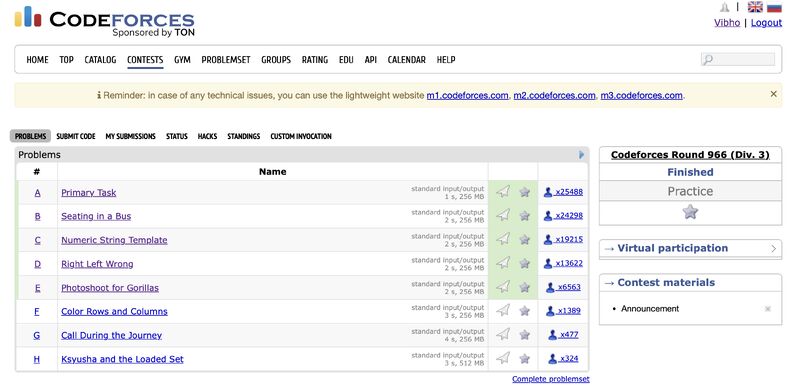
Task: Click the submit icon for Color Rows and Columns
Action: click(503, 310)
